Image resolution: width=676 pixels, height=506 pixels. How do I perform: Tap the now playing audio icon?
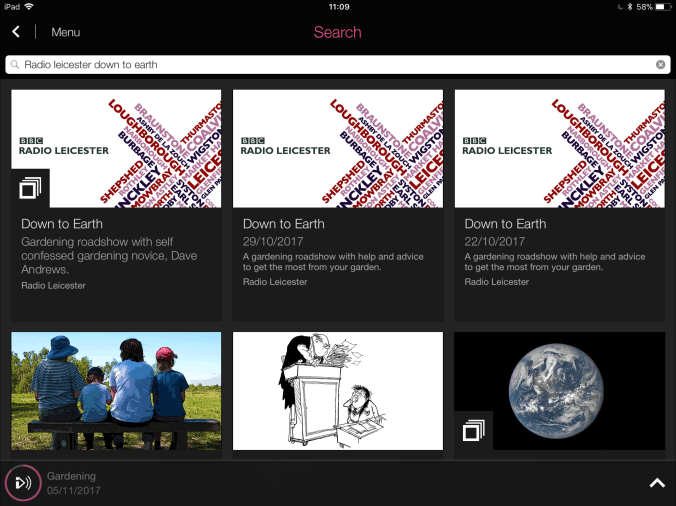point(22,483)
